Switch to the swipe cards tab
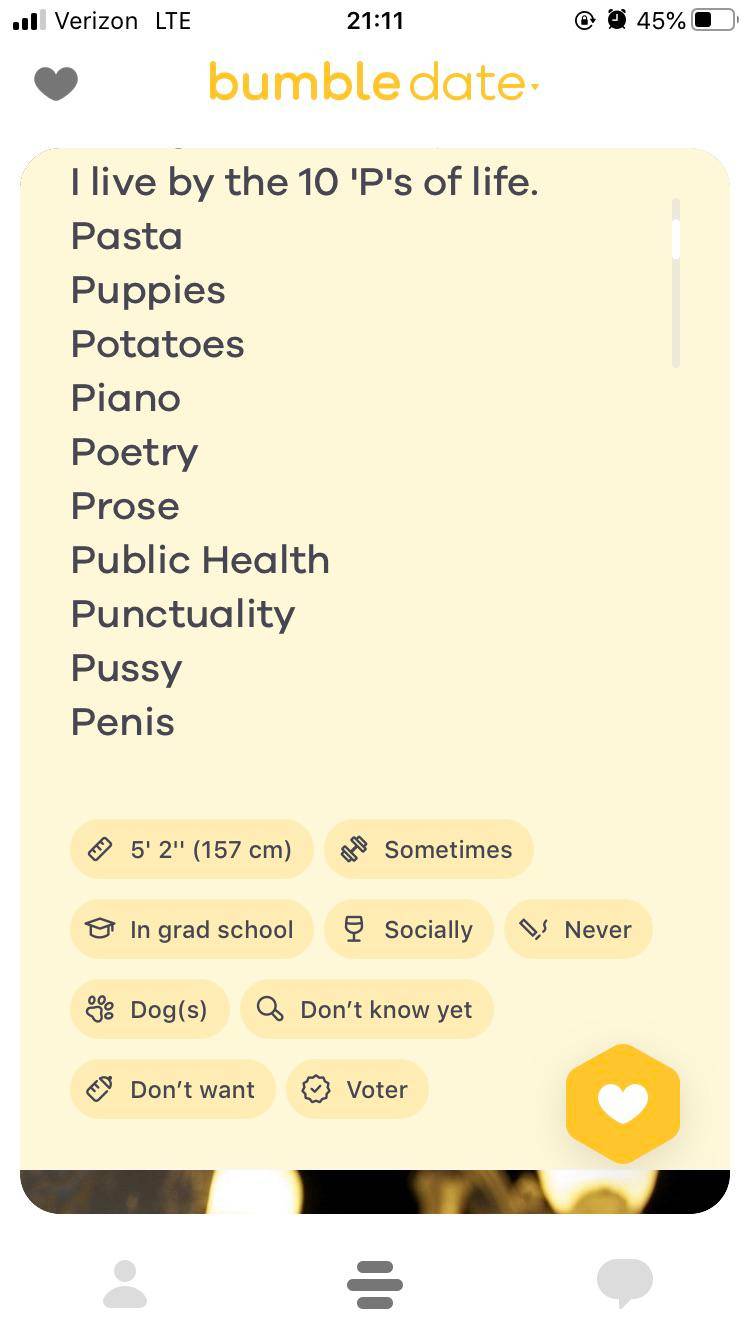Screen dimensions: 750x1334 click(375, 1284)
